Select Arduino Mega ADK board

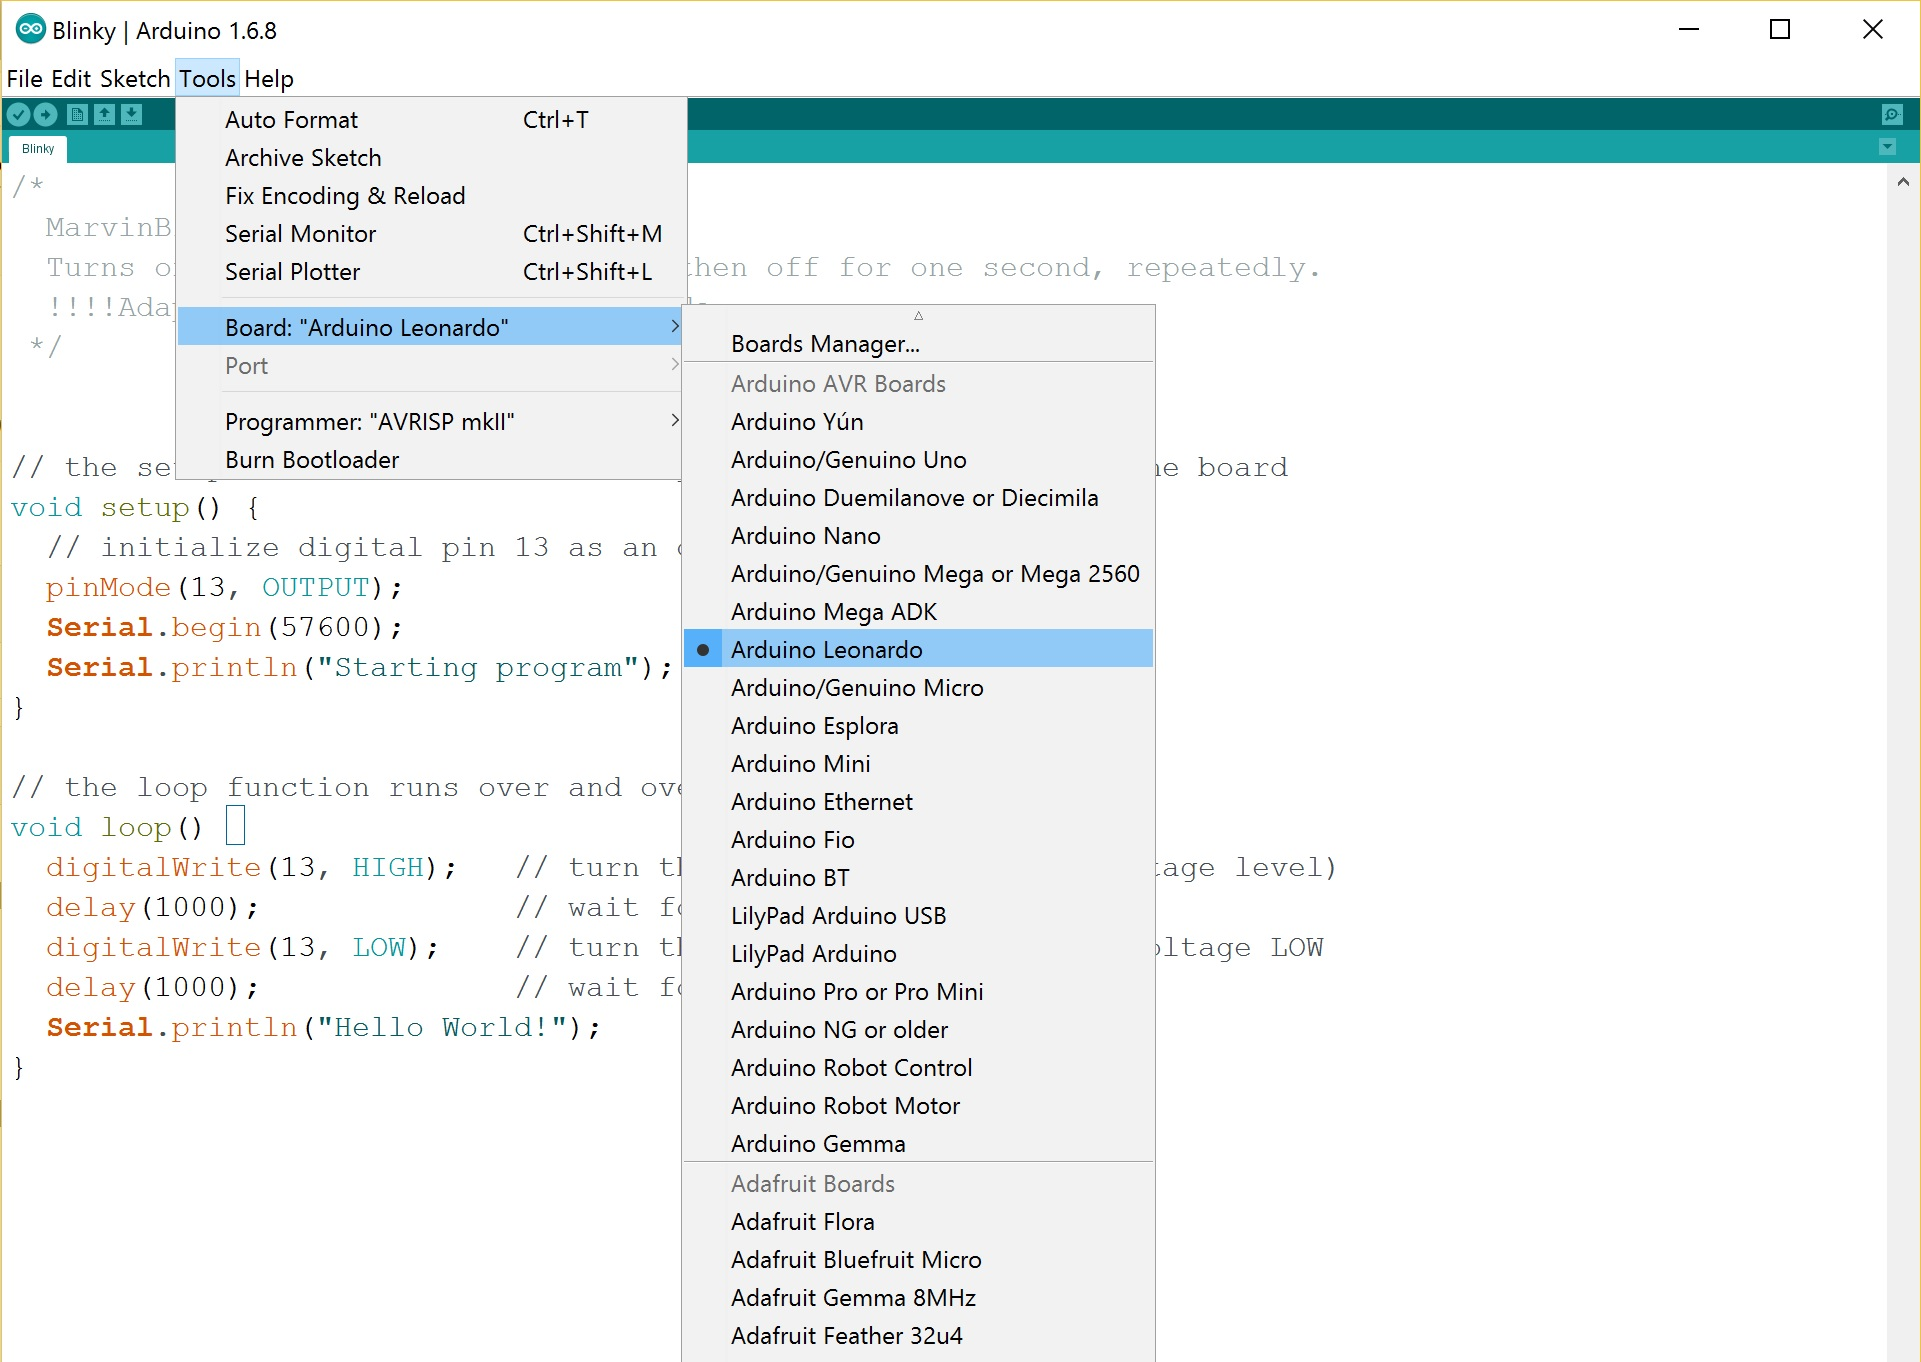click(918, 612)
